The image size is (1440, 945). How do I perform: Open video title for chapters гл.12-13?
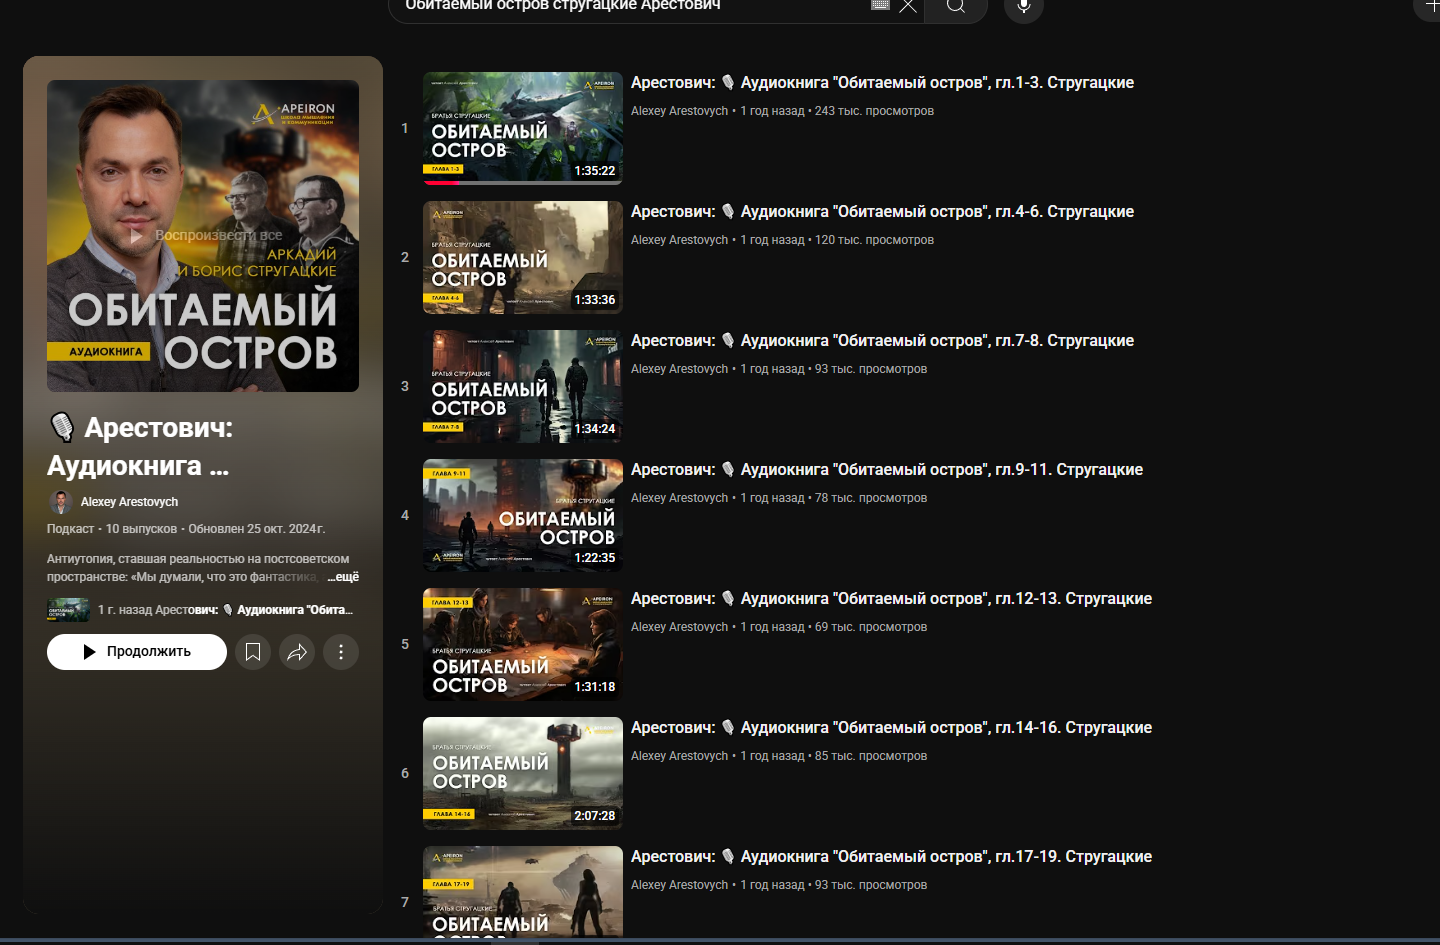coord(891,599)
